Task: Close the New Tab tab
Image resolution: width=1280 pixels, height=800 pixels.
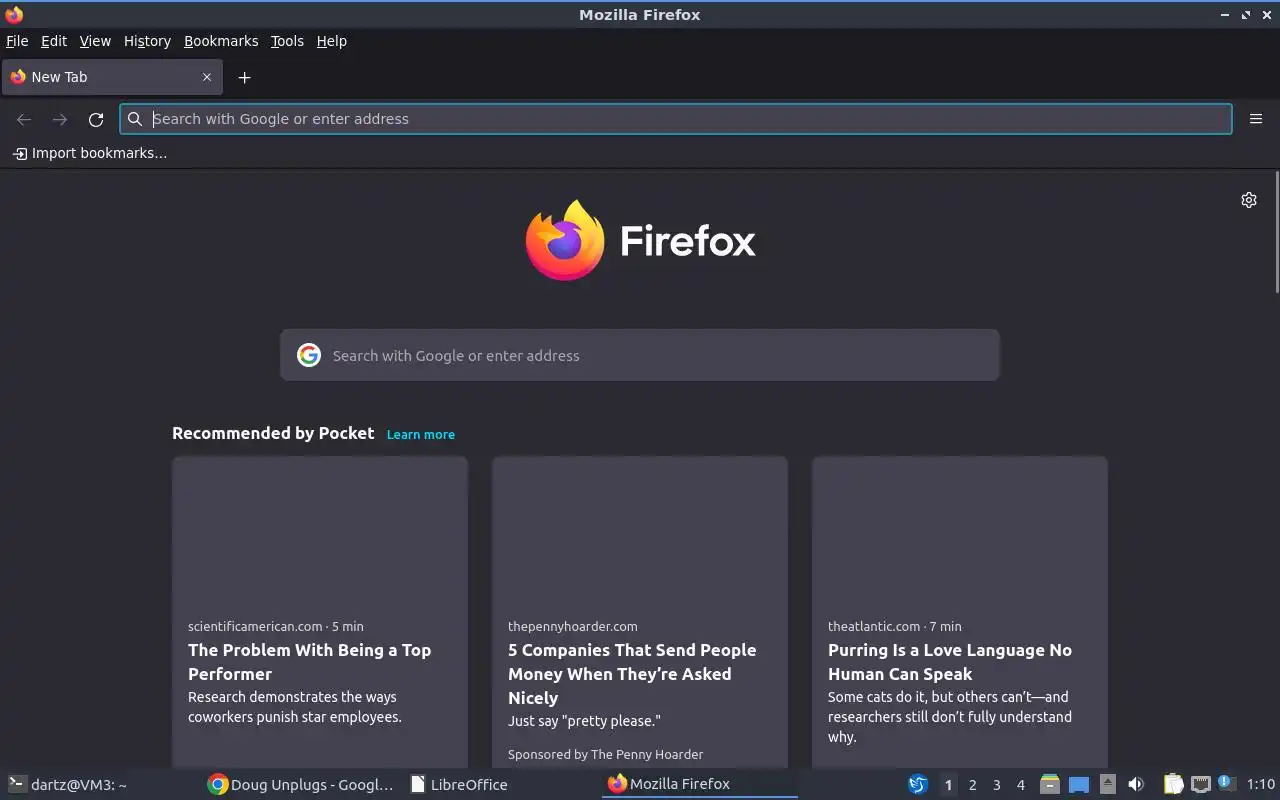Action: (x=207, y=77)
